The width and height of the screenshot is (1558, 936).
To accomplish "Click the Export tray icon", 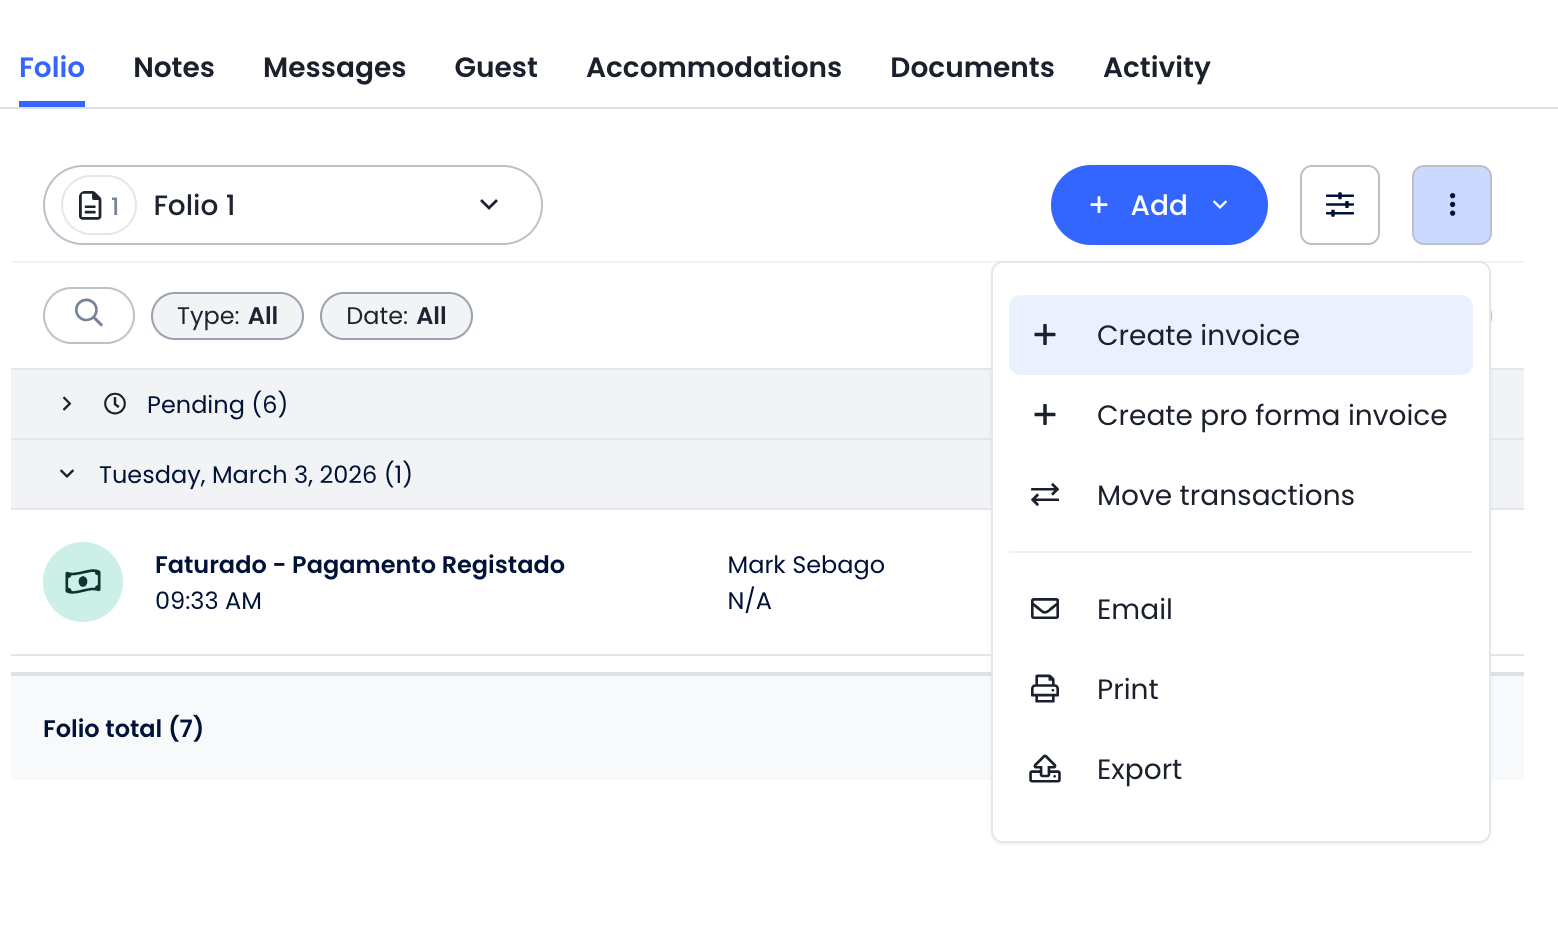I will pos(1045,769).
